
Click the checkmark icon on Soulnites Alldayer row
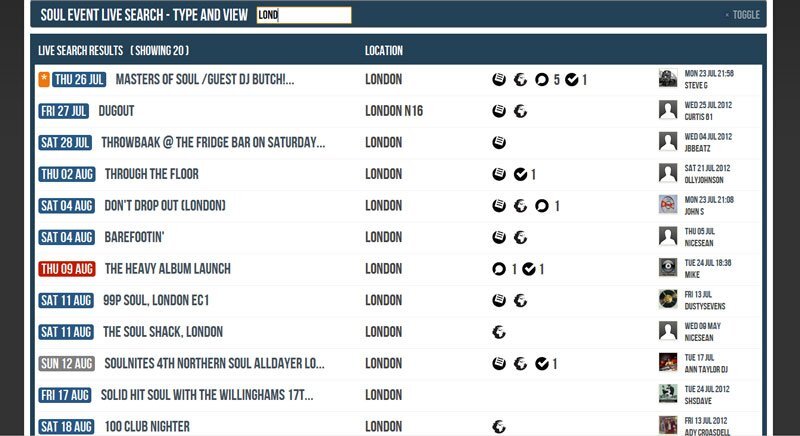pos(541,364)
